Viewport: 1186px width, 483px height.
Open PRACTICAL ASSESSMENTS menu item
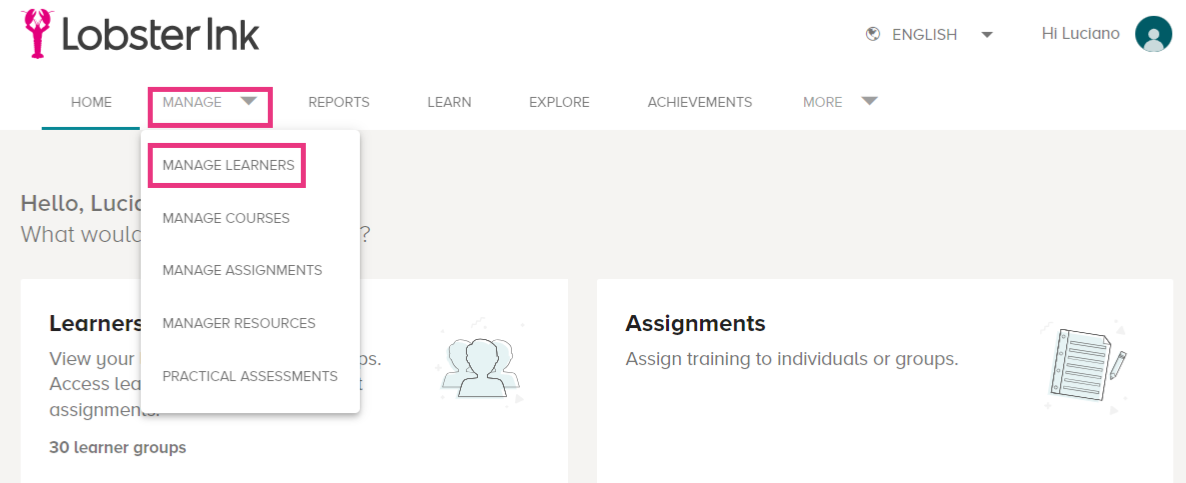[250, 376]
